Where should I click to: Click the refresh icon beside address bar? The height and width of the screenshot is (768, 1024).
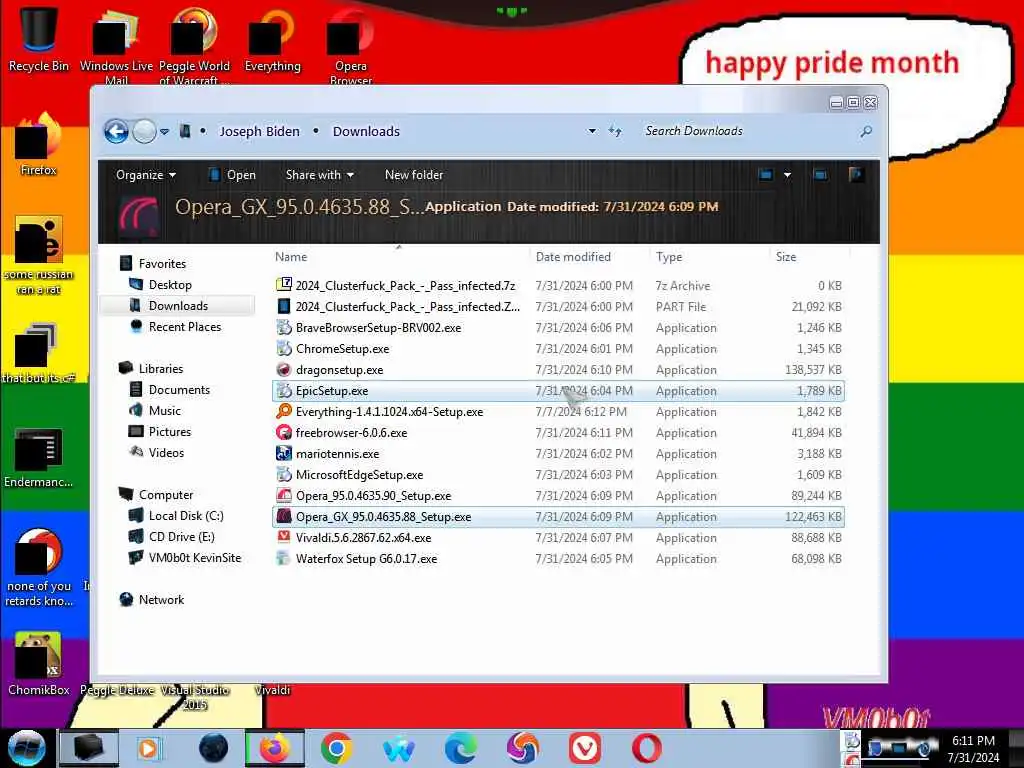(x=615, y=131)
